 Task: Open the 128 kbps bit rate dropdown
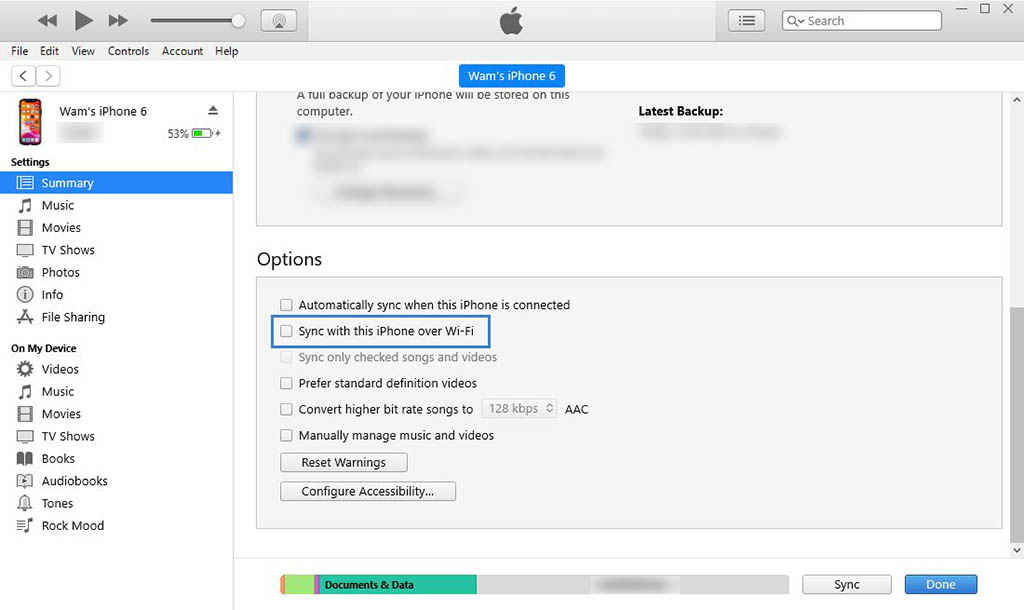pyautogui.click(x=519, y=409)
